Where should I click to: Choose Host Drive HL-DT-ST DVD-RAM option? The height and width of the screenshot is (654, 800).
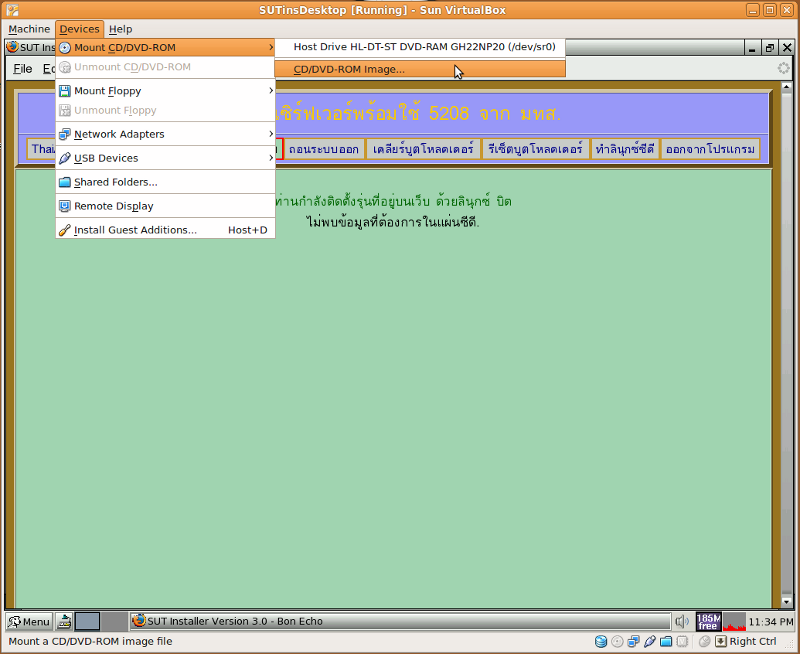coord(420,47)
